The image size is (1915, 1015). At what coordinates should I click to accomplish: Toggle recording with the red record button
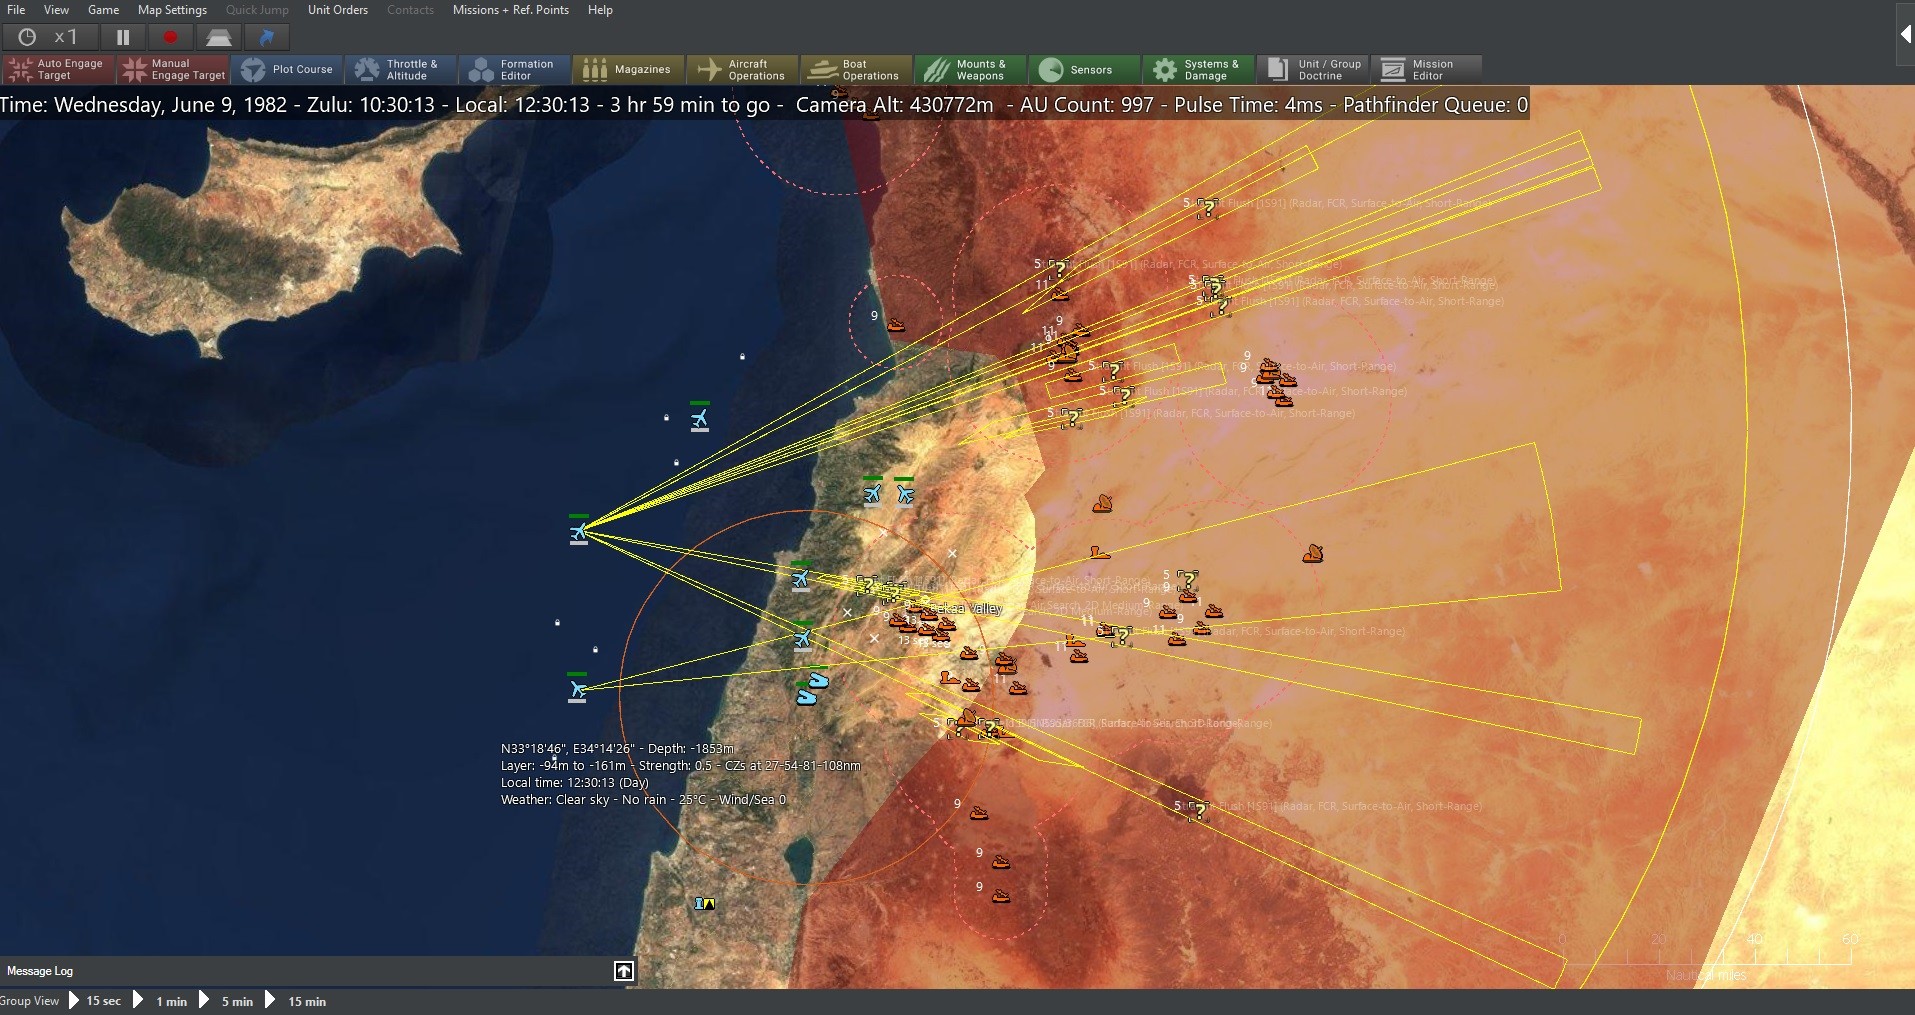[170, 36]
